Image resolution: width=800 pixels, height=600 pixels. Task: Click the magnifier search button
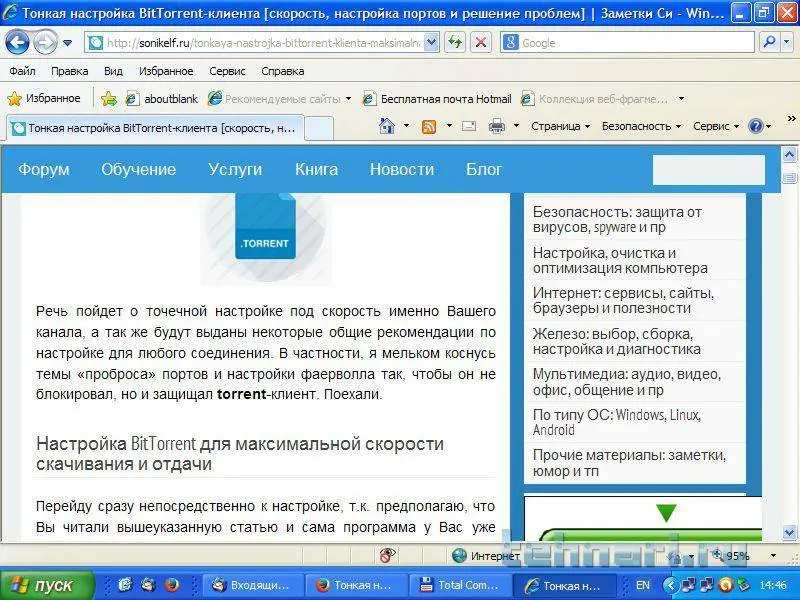(769, 43)
